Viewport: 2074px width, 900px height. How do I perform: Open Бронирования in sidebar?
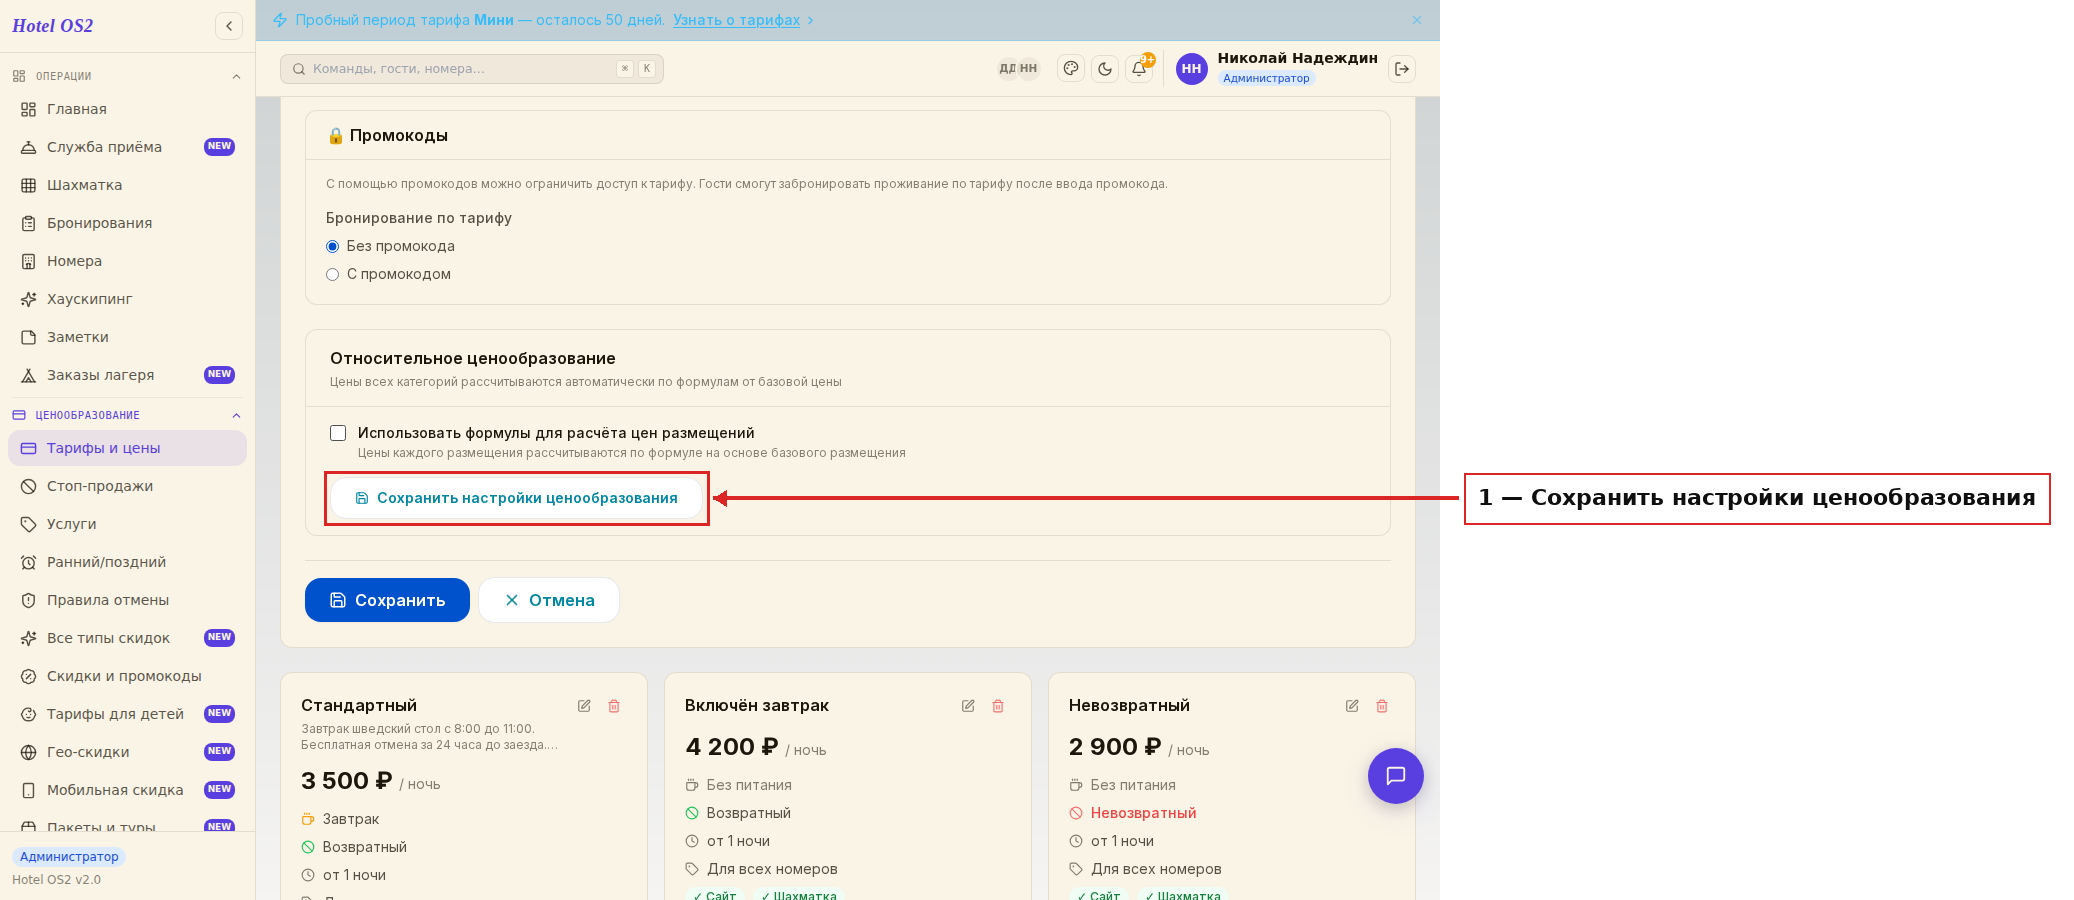coord(127,223)
